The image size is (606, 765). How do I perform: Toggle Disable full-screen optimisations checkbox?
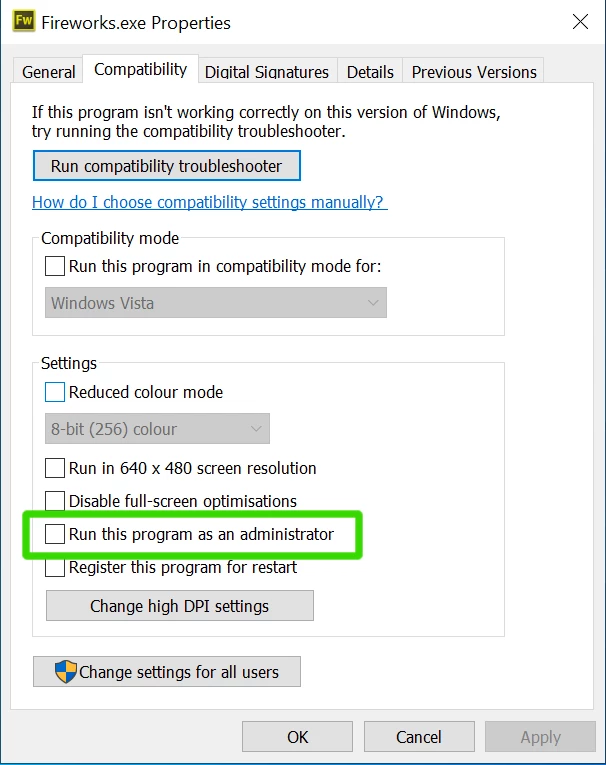pyautogui.click(x=55, y=501)
